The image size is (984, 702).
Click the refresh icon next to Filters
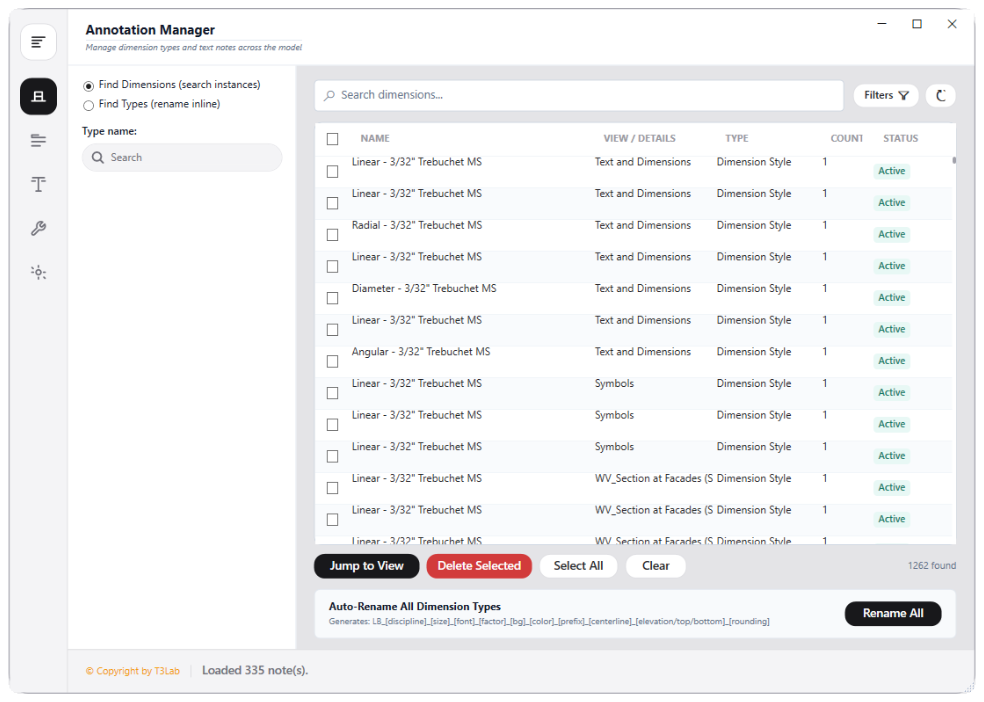click(940, 95)
